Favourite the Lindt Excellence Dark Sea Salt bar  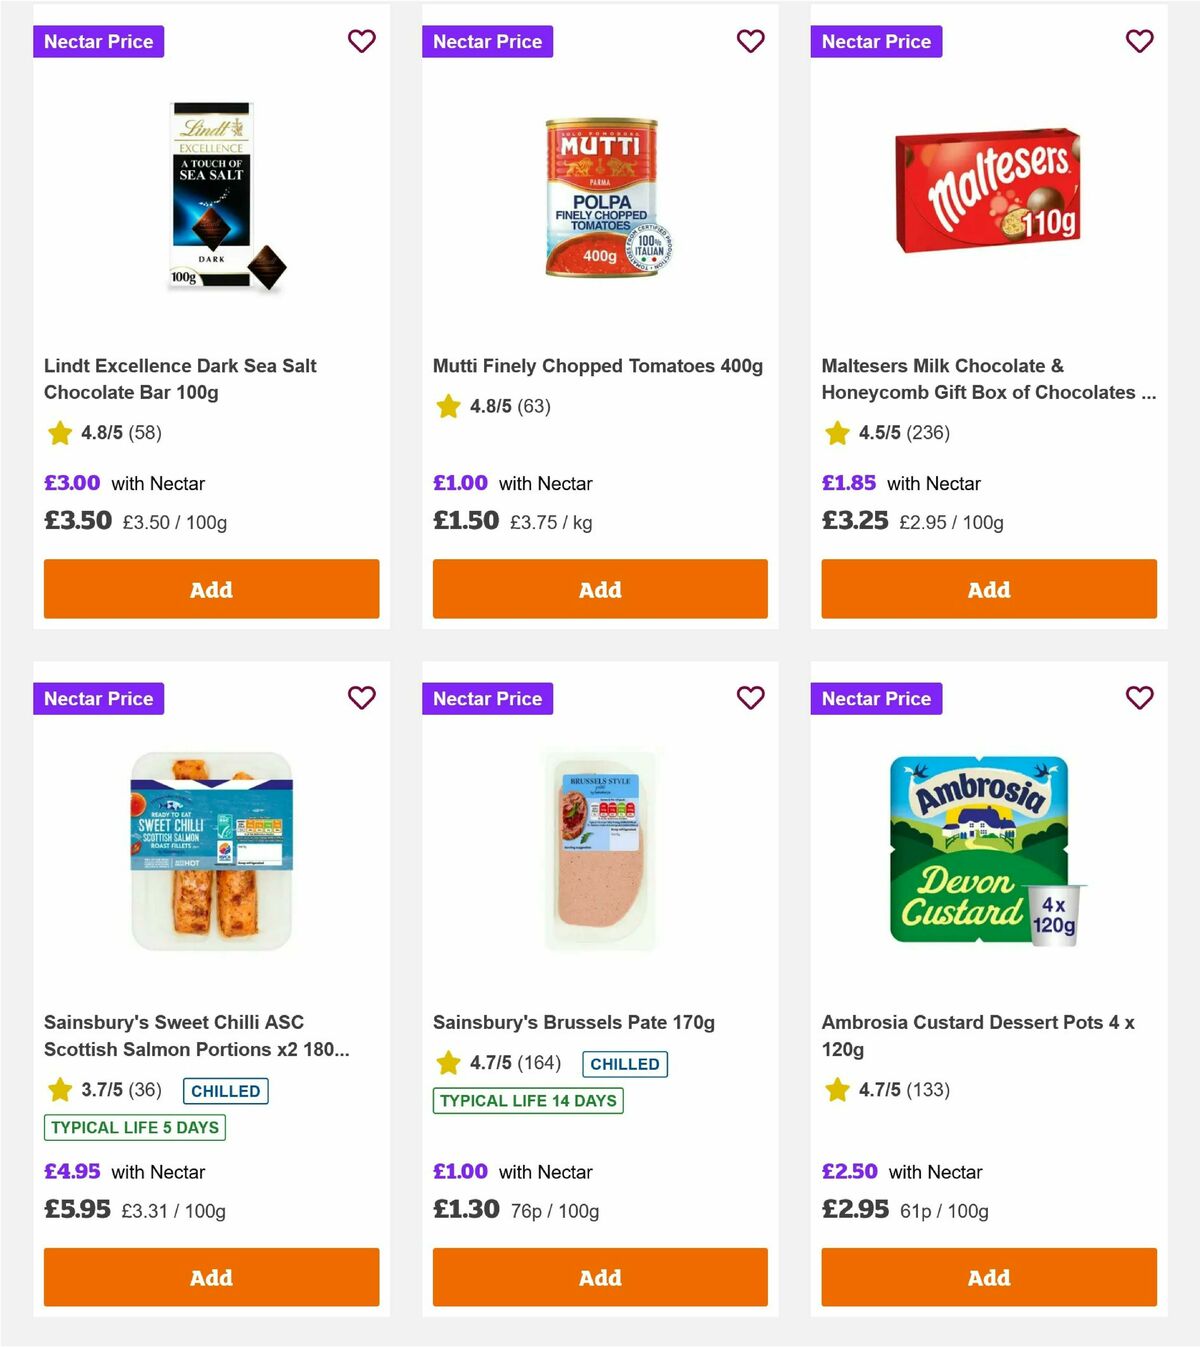coord(361,41)
